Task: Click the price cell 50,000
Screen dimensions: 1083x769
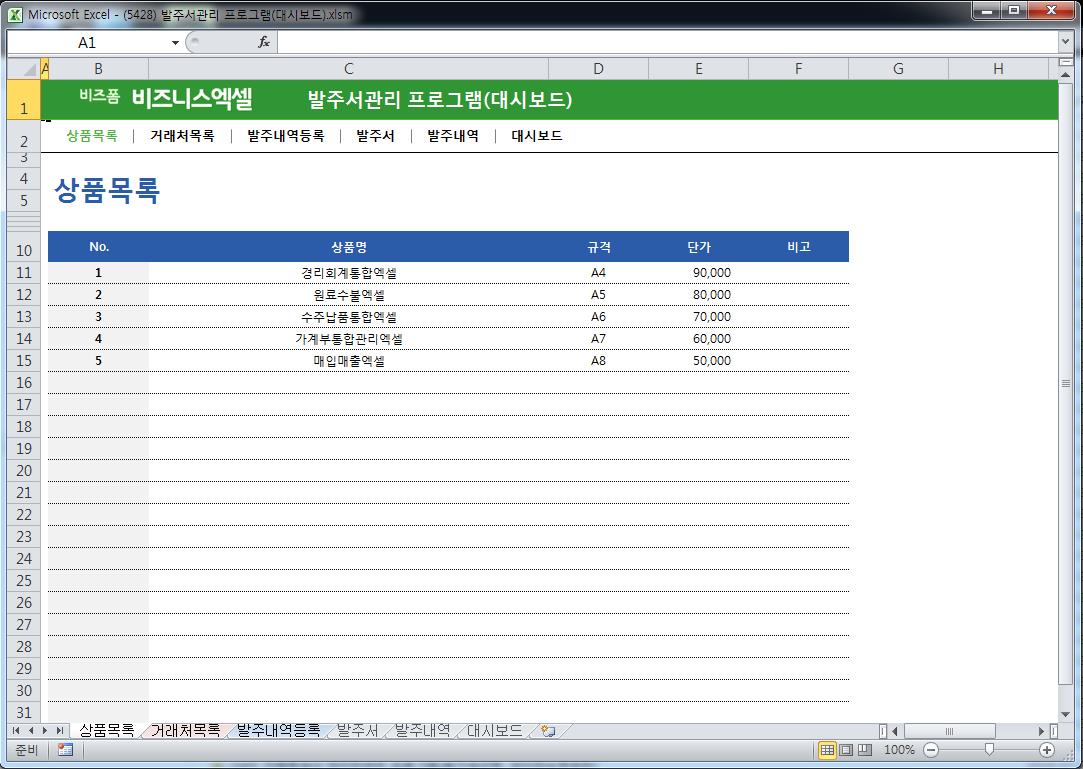Action: click(698, 361)
